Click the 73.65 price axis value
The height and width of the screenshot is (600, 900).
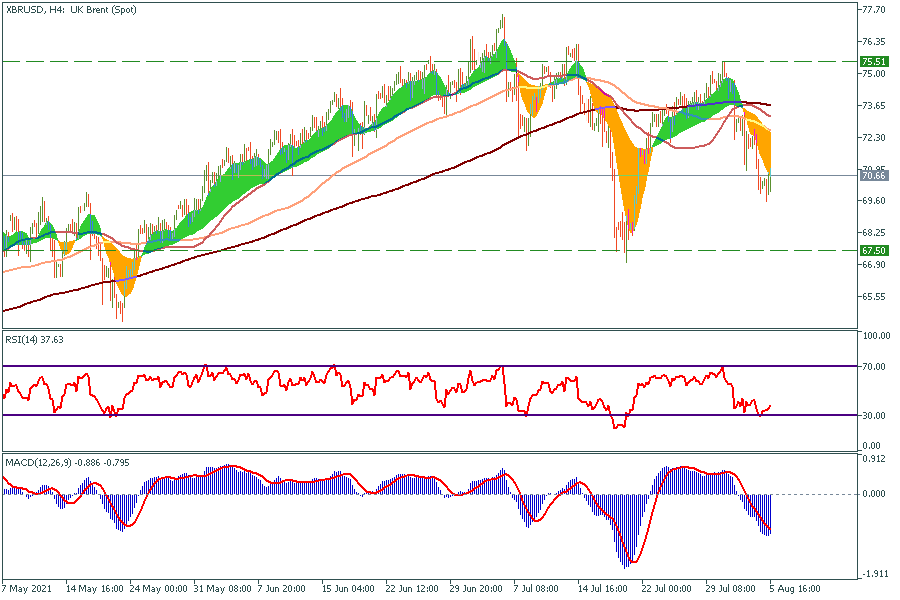pos(873,106)
